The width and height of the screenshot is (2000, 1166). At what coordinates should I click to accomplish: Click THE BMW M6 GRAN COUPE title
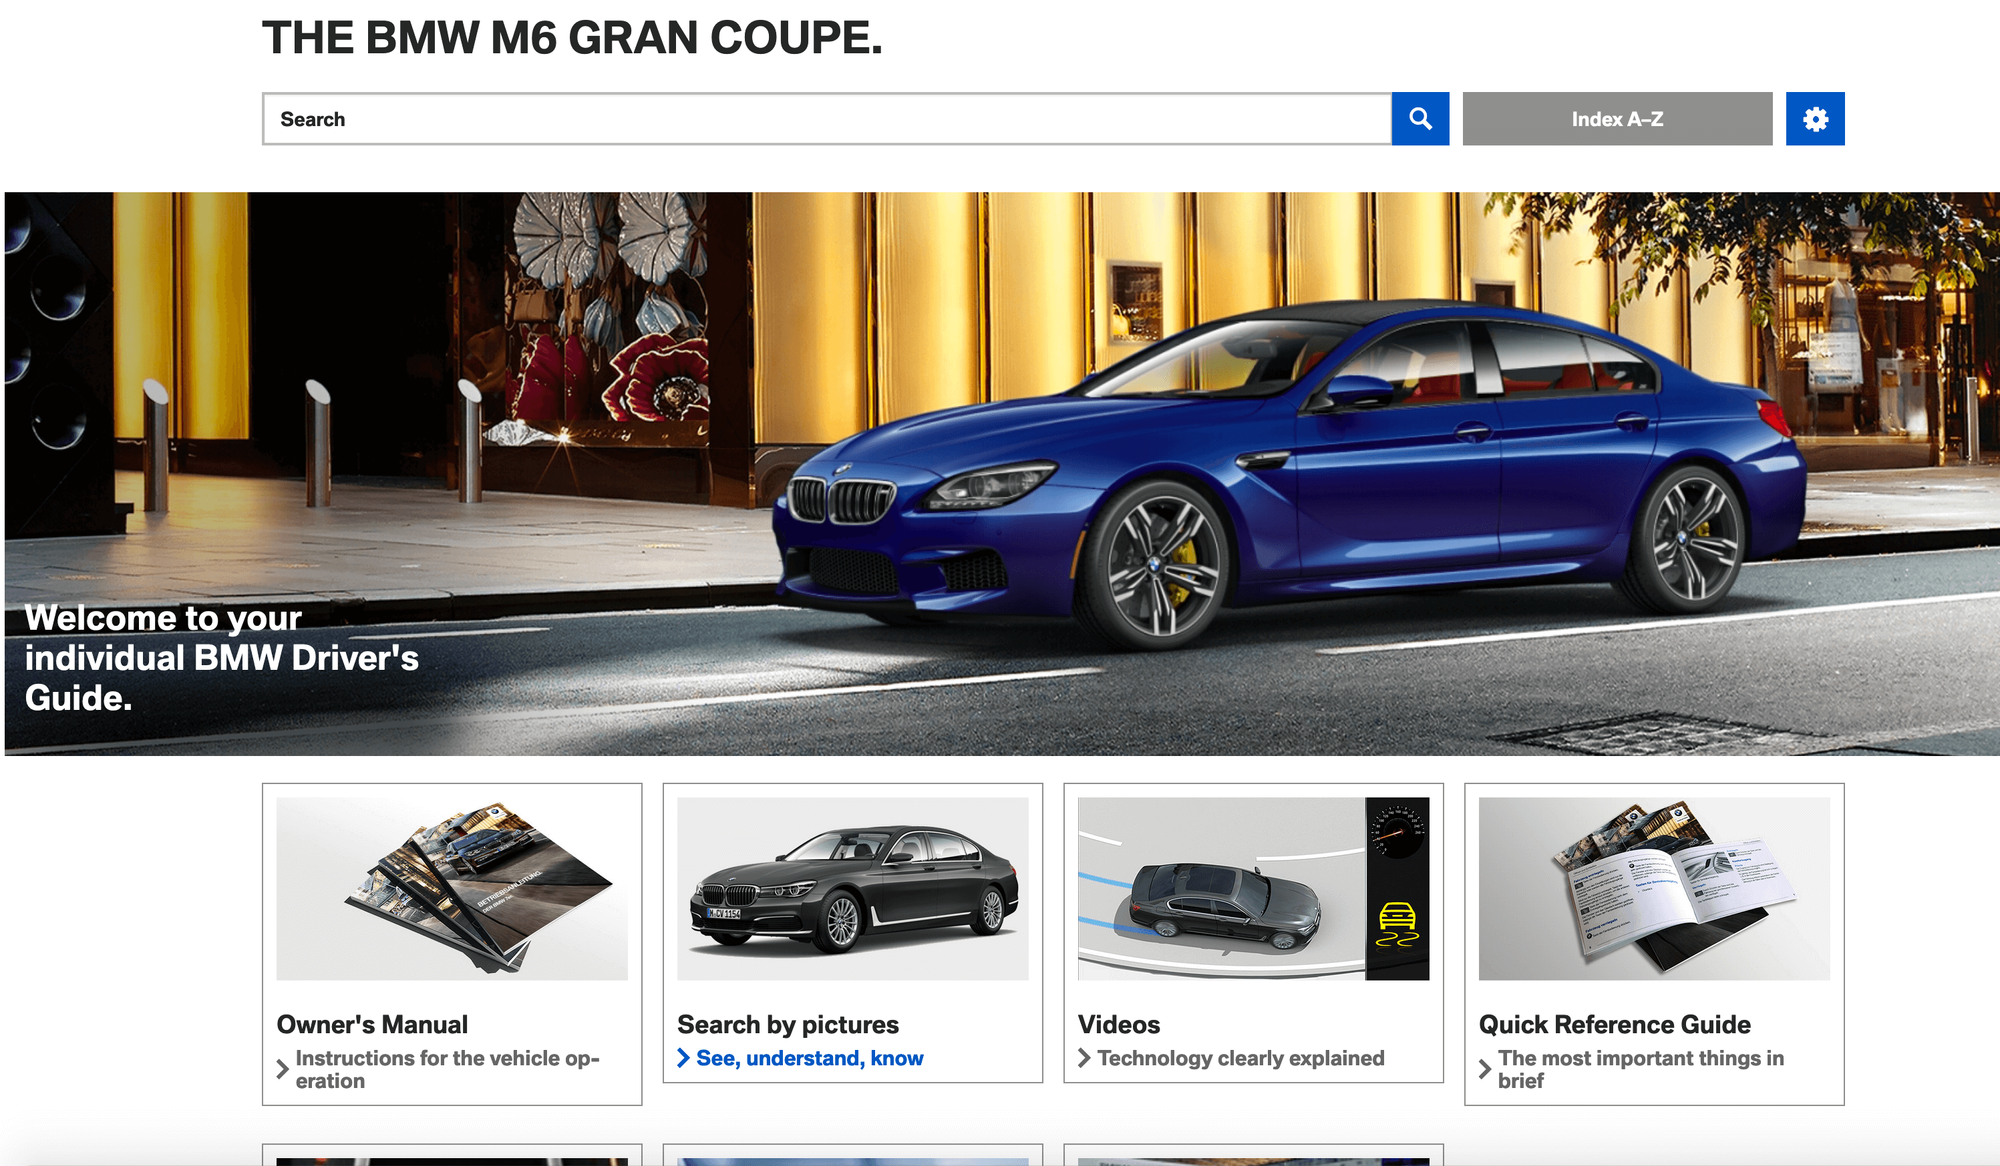click(x=572, y=38)
